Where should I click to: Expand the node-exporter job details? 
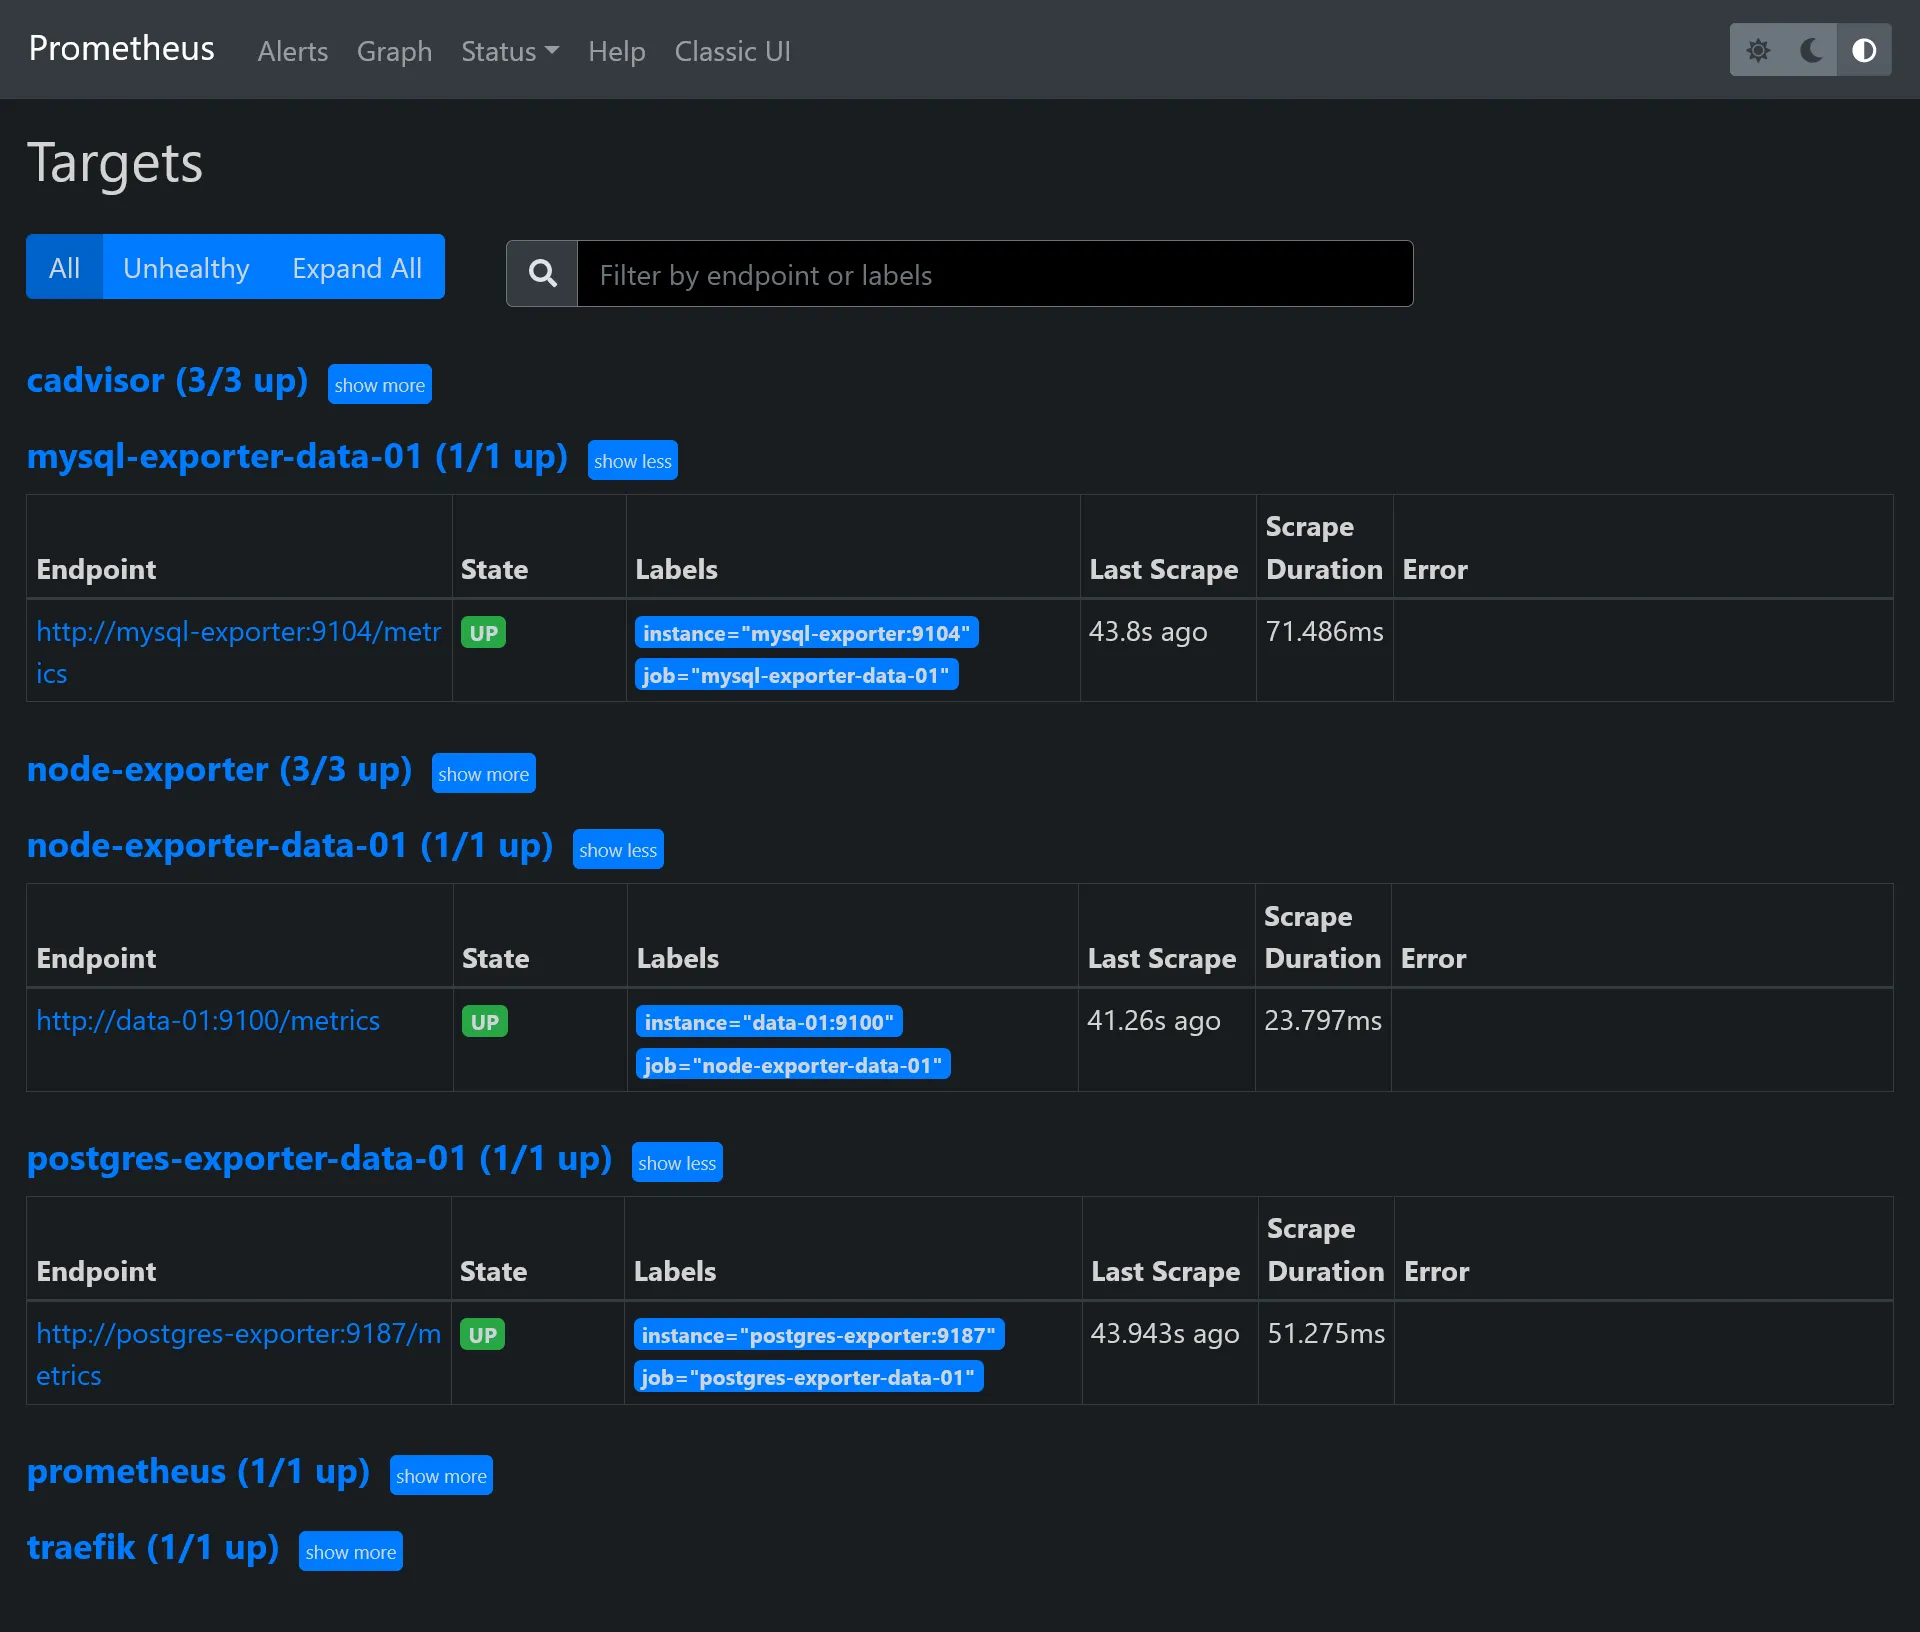(x=483, y=773)
